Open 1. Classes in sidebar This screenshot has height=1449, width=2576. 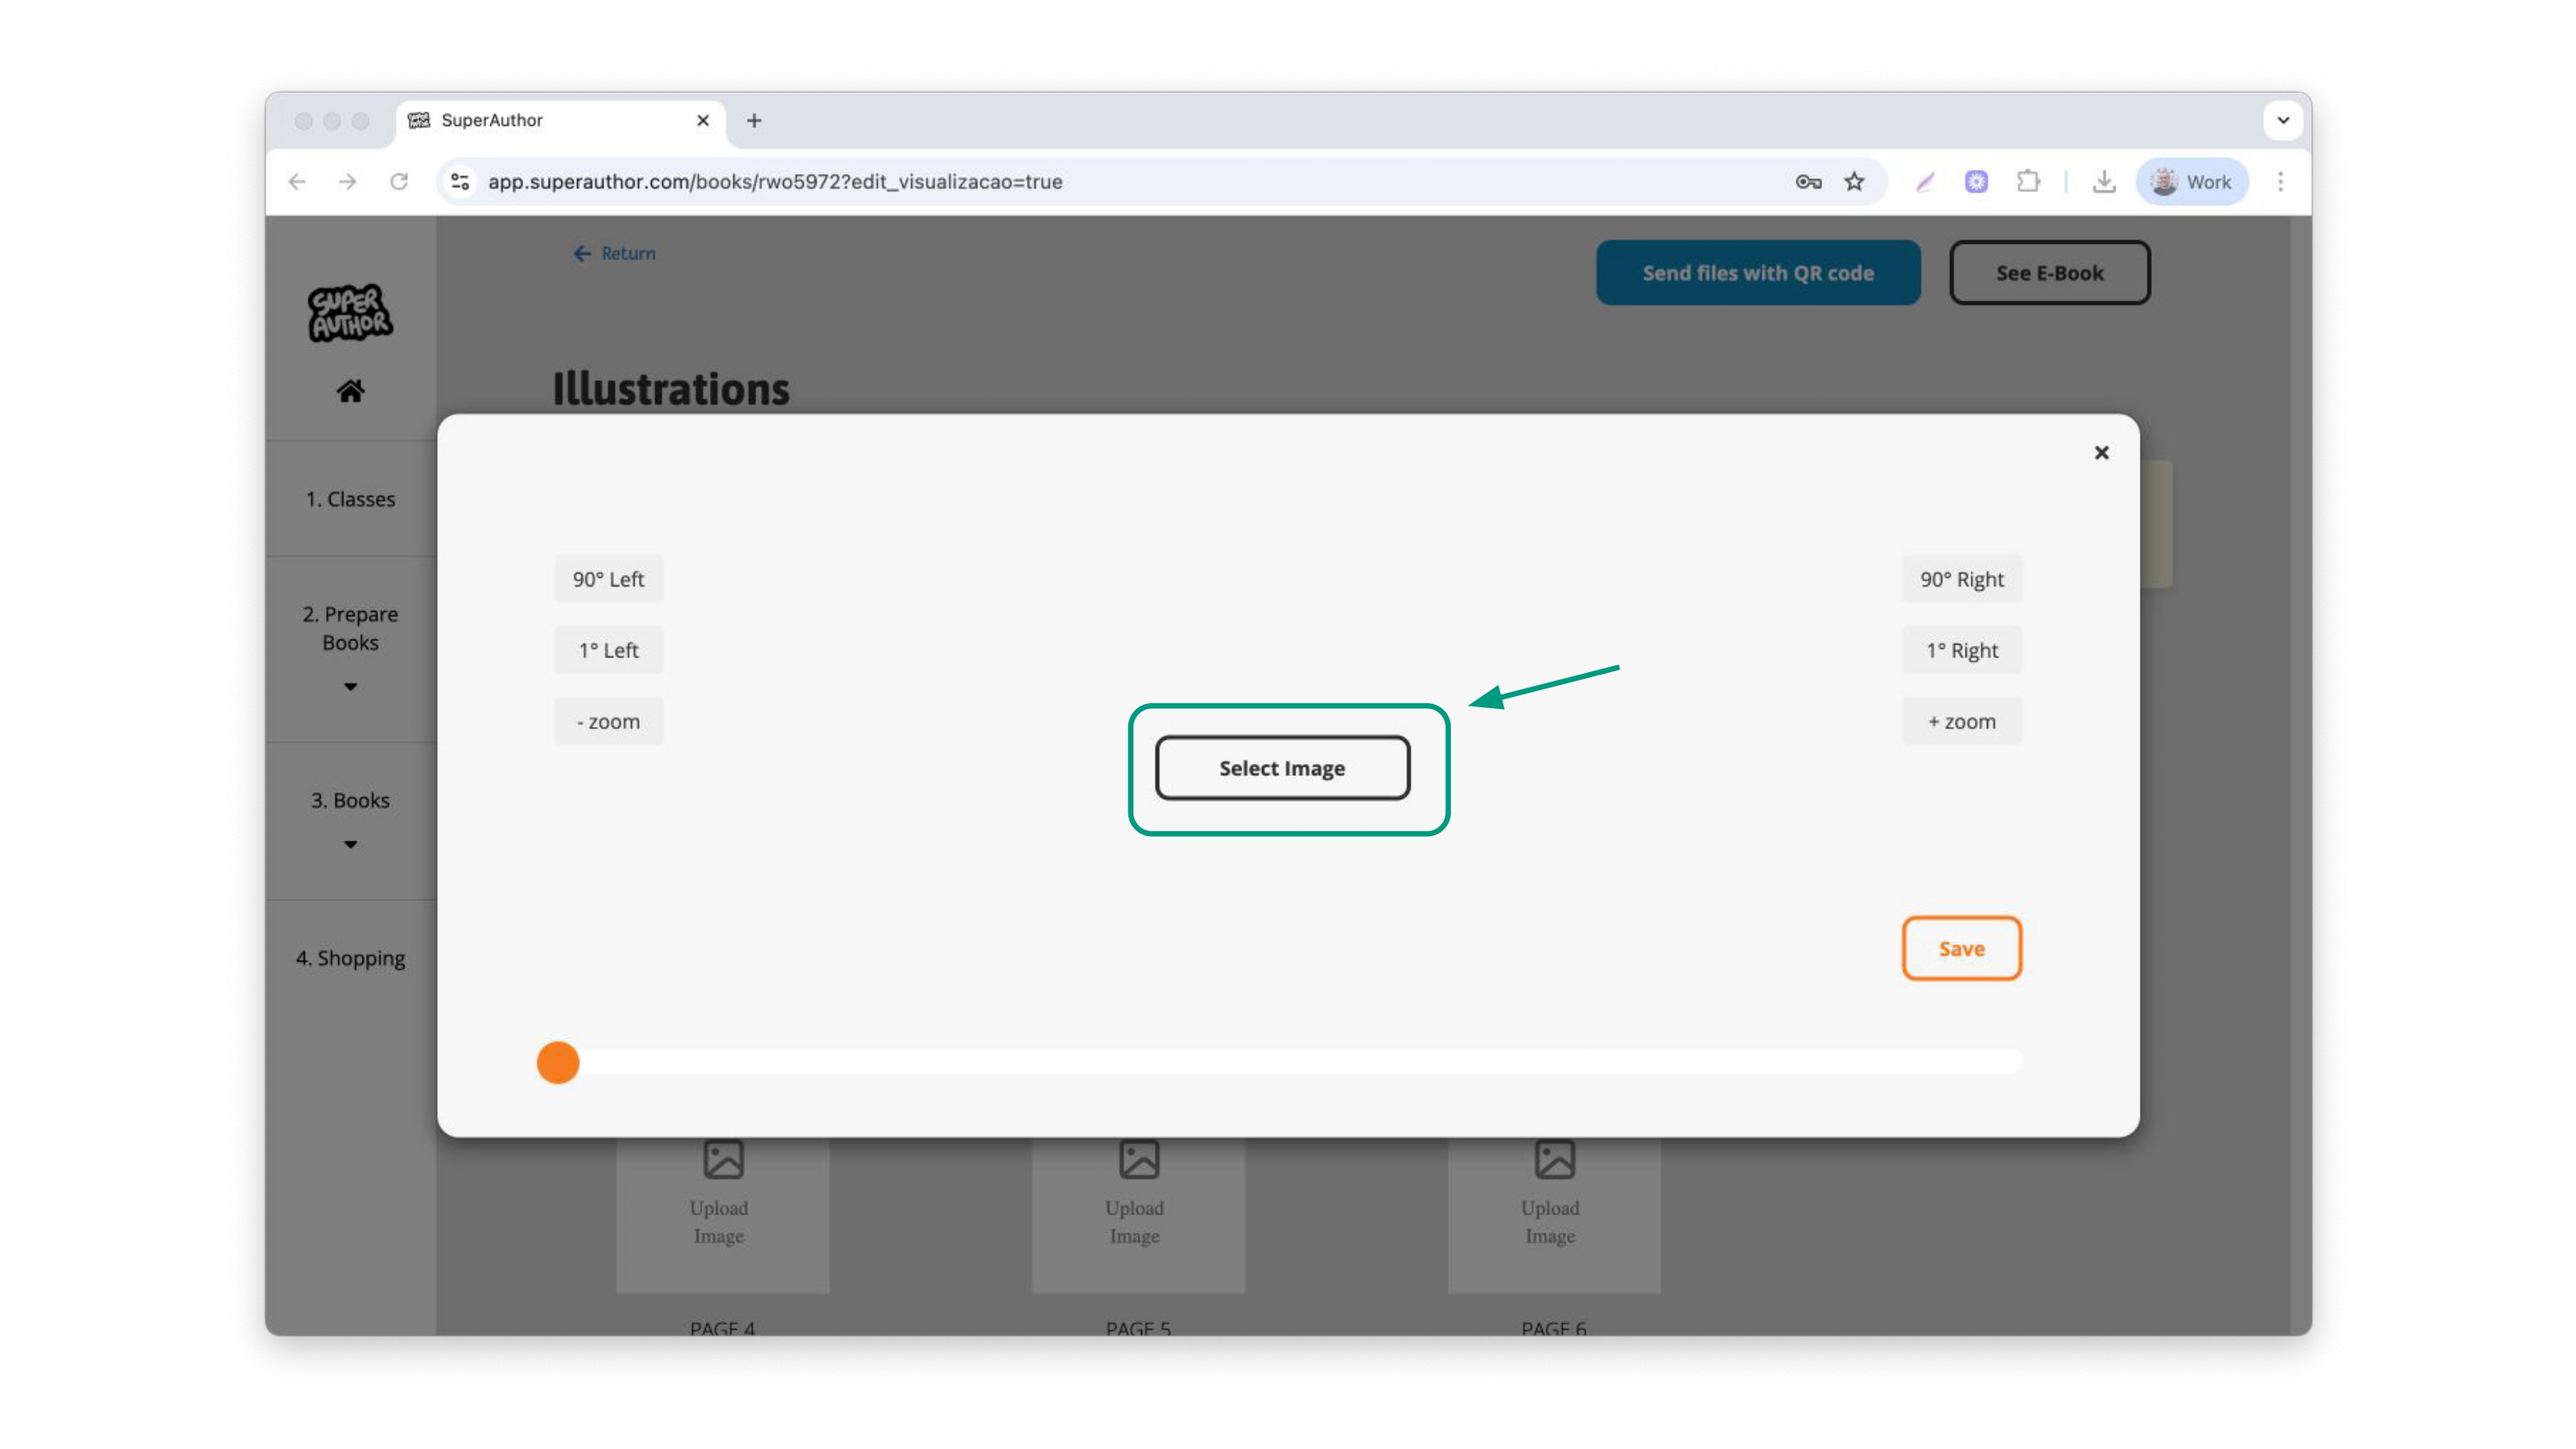(x=350, y=499)
